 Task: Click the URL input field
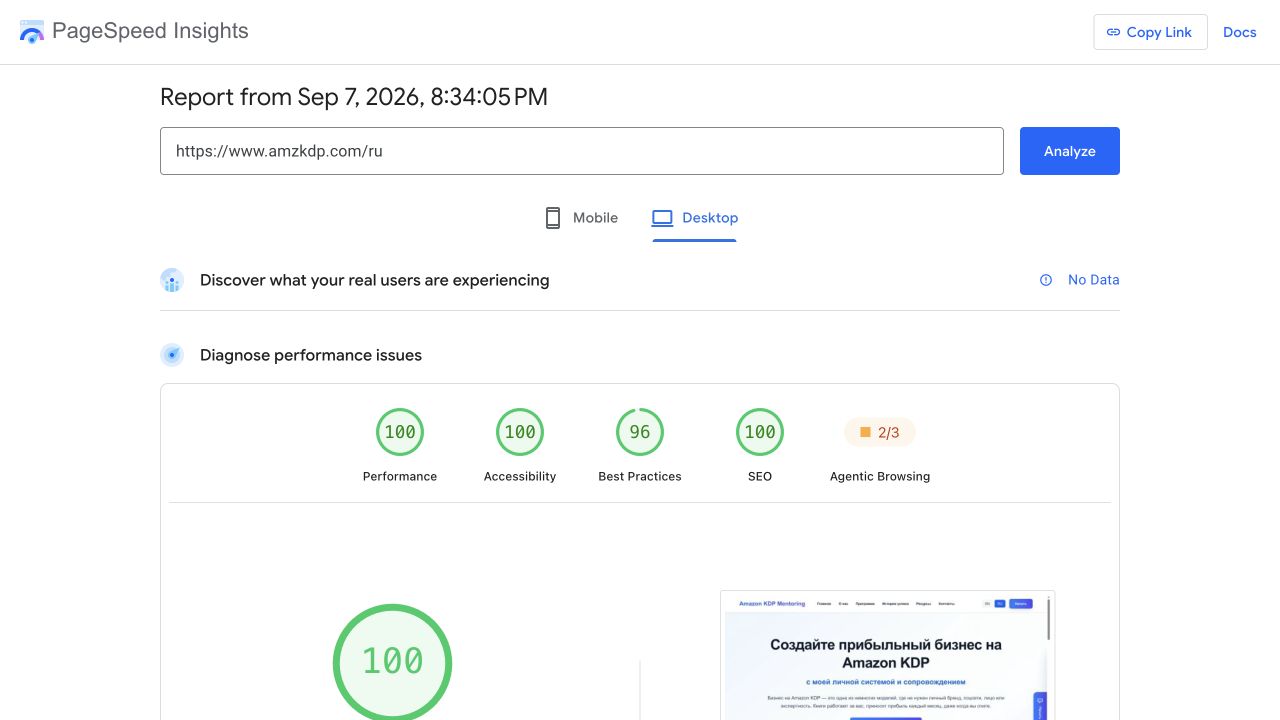[582, 151]
